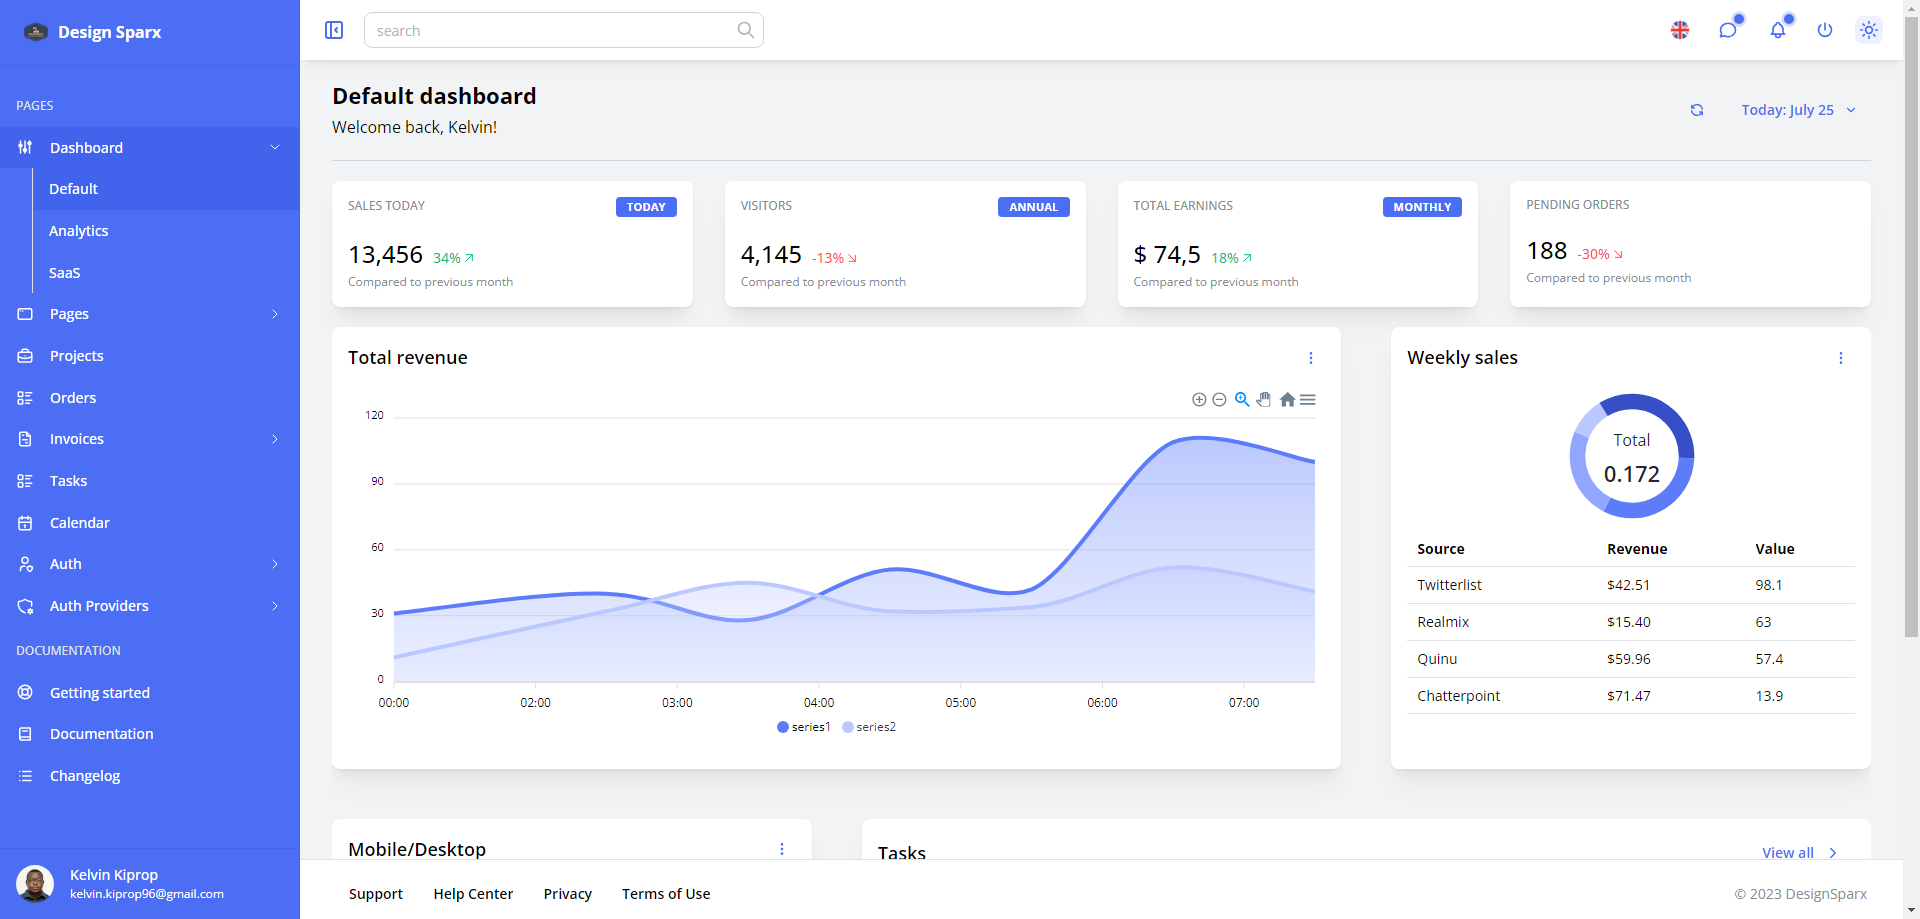
Task: Open the notifications bell
Action: (1778, 30)
